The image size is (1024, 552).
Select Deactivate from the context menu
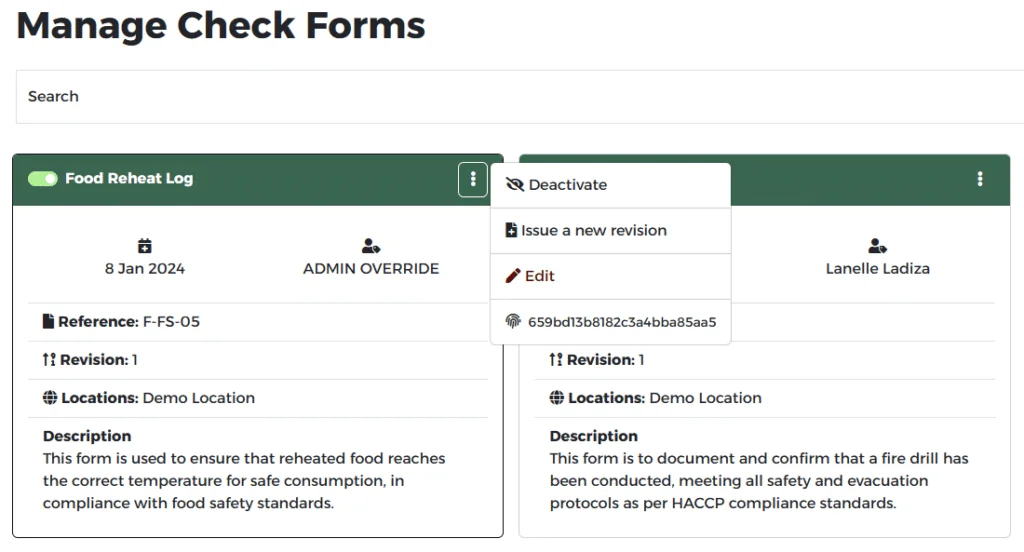coord(567,185)
